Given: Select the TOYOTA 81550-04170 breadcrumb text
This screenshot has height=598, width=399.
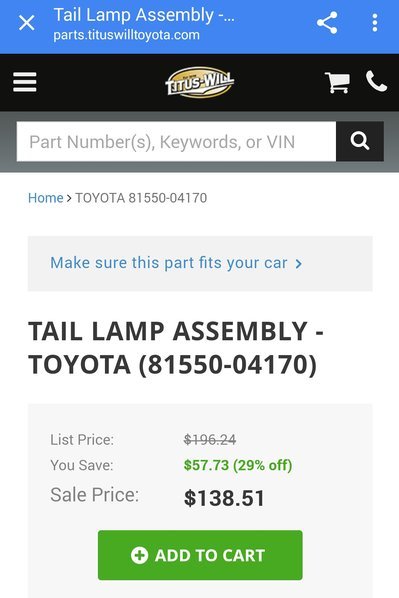Looking at the screenshot, I should [141, 198].
